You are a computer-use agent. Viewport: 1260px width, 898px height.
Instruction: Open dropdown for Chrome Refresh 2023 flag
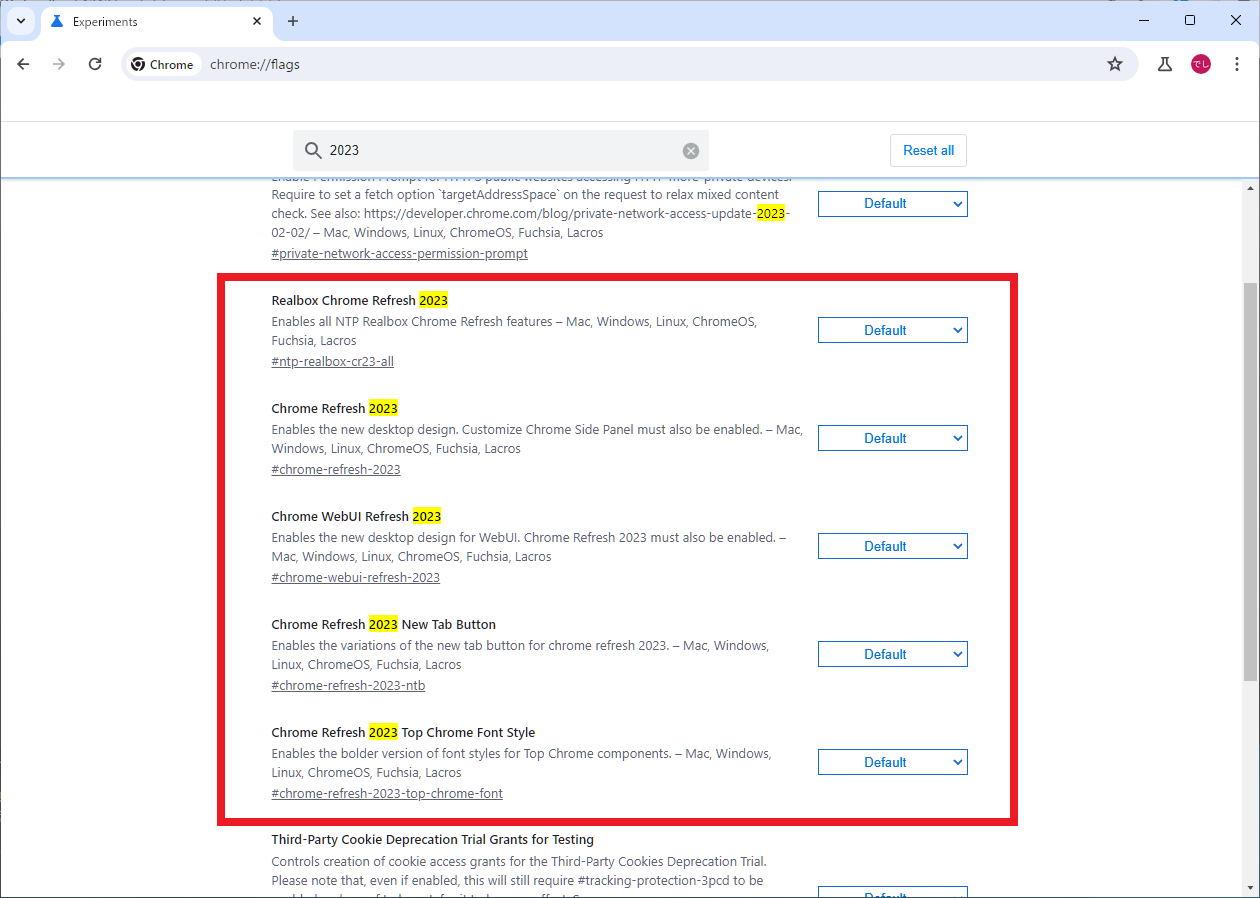(893, 438)
